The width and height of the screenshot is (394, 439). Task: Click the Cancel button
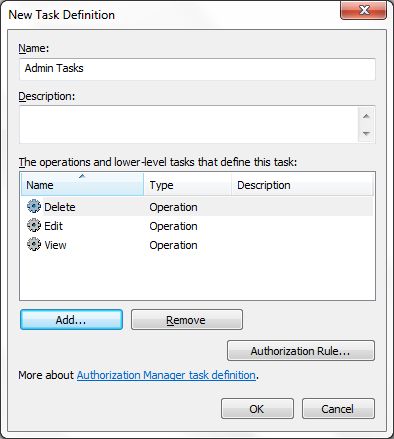point(338,409)
